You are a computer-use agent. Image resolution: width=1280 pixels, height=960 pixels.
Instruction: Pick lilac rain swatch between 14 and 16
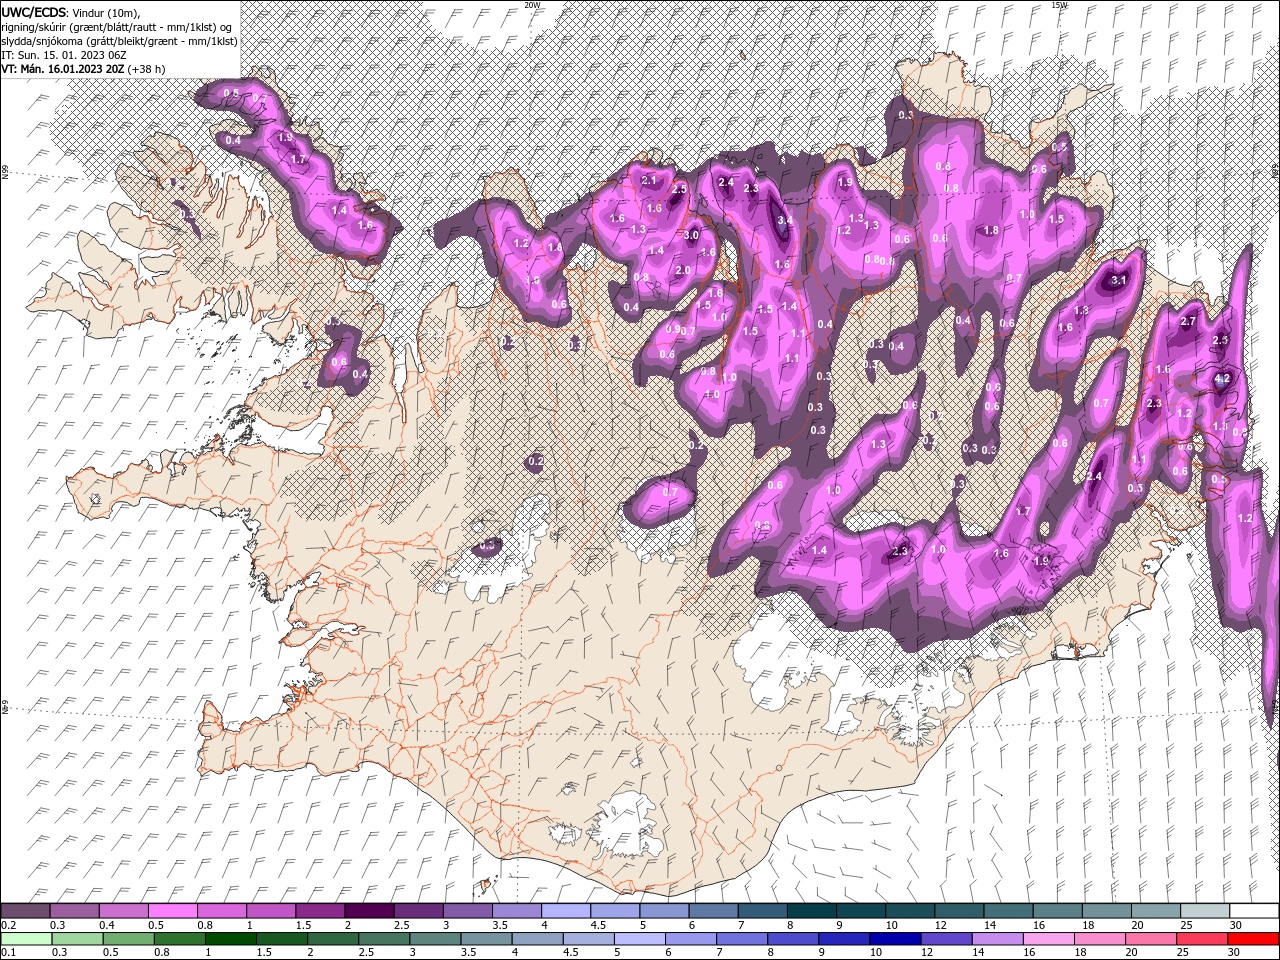pos(996,938)
